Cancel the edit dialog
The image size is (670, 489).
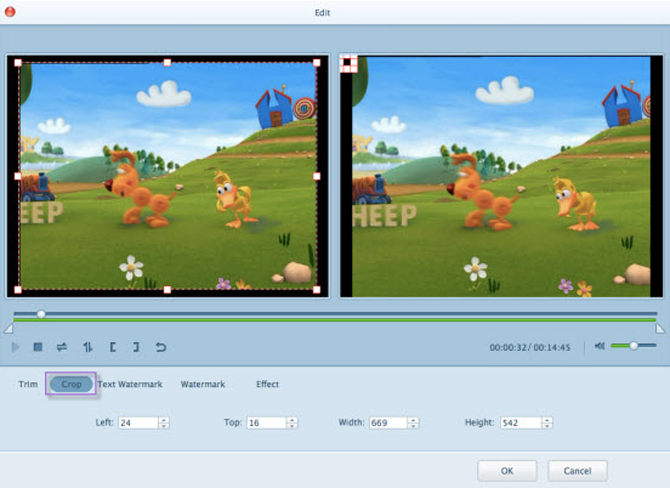pos(577,470)
